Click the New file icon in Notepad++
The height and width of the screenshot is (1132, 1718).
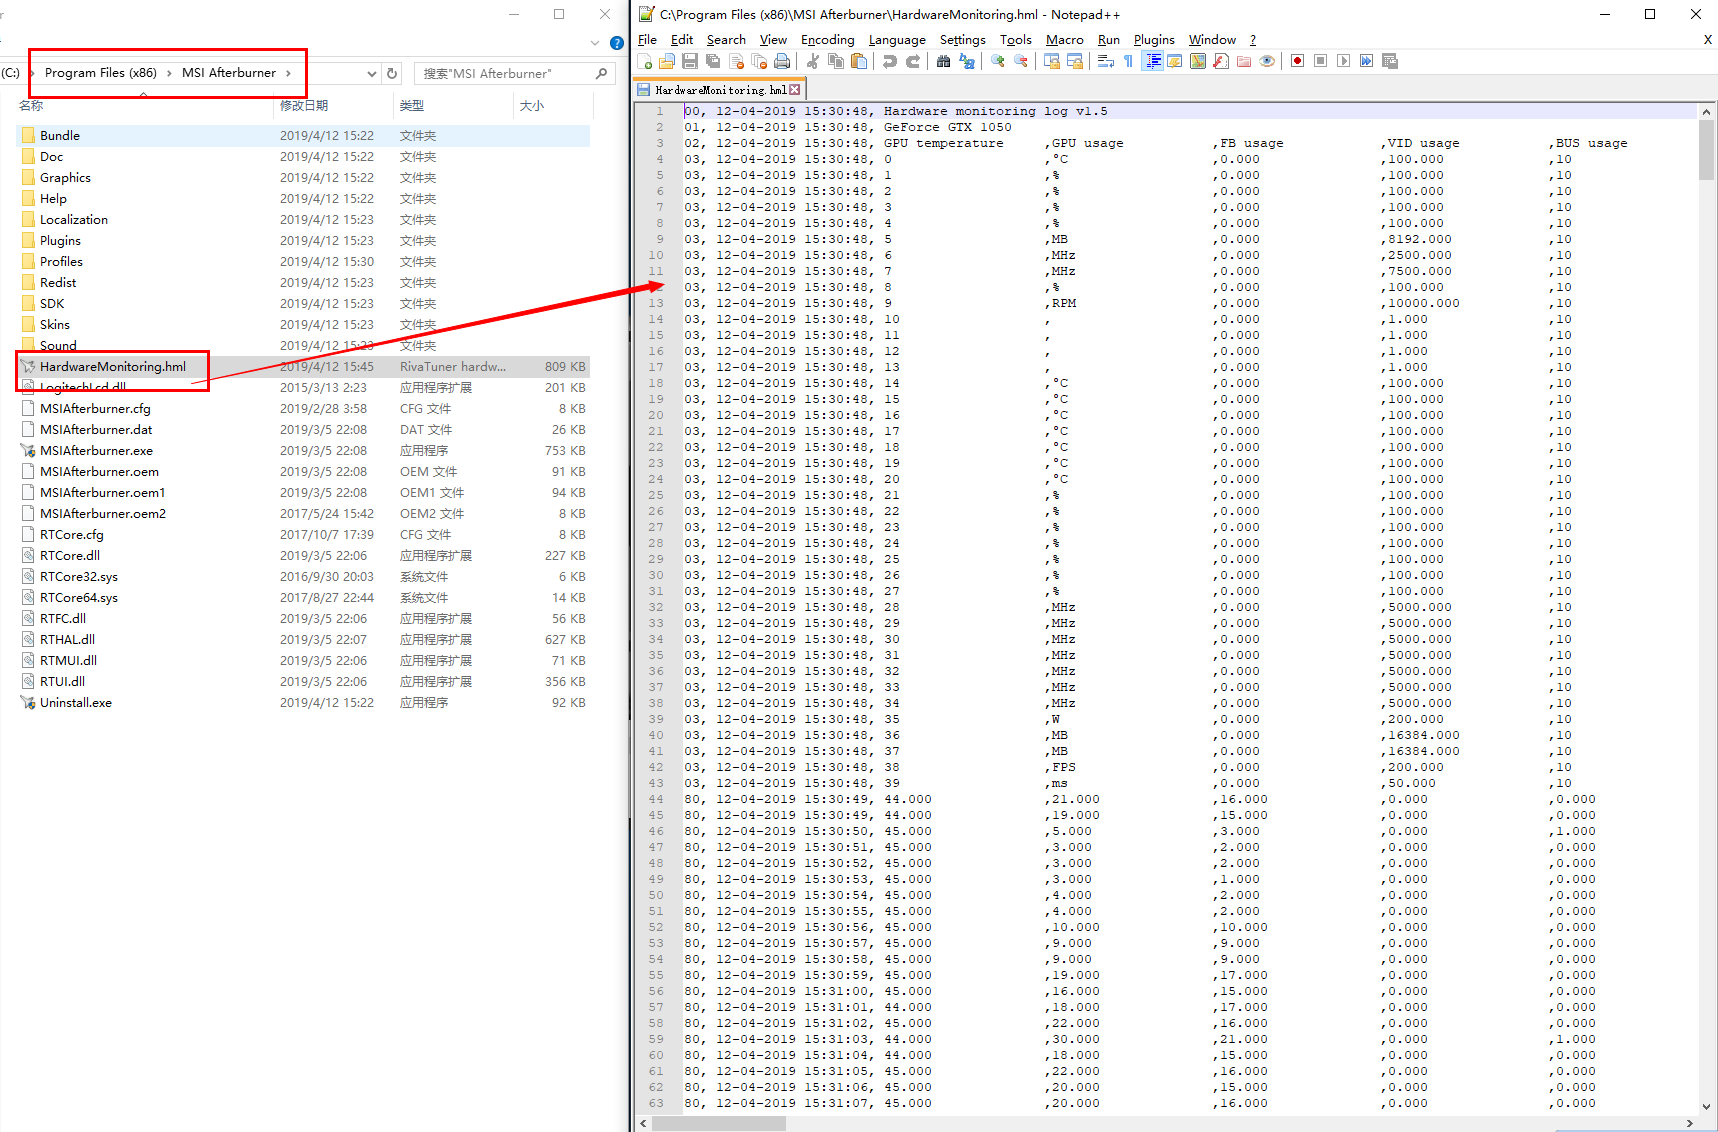click(x=646, y=61)
